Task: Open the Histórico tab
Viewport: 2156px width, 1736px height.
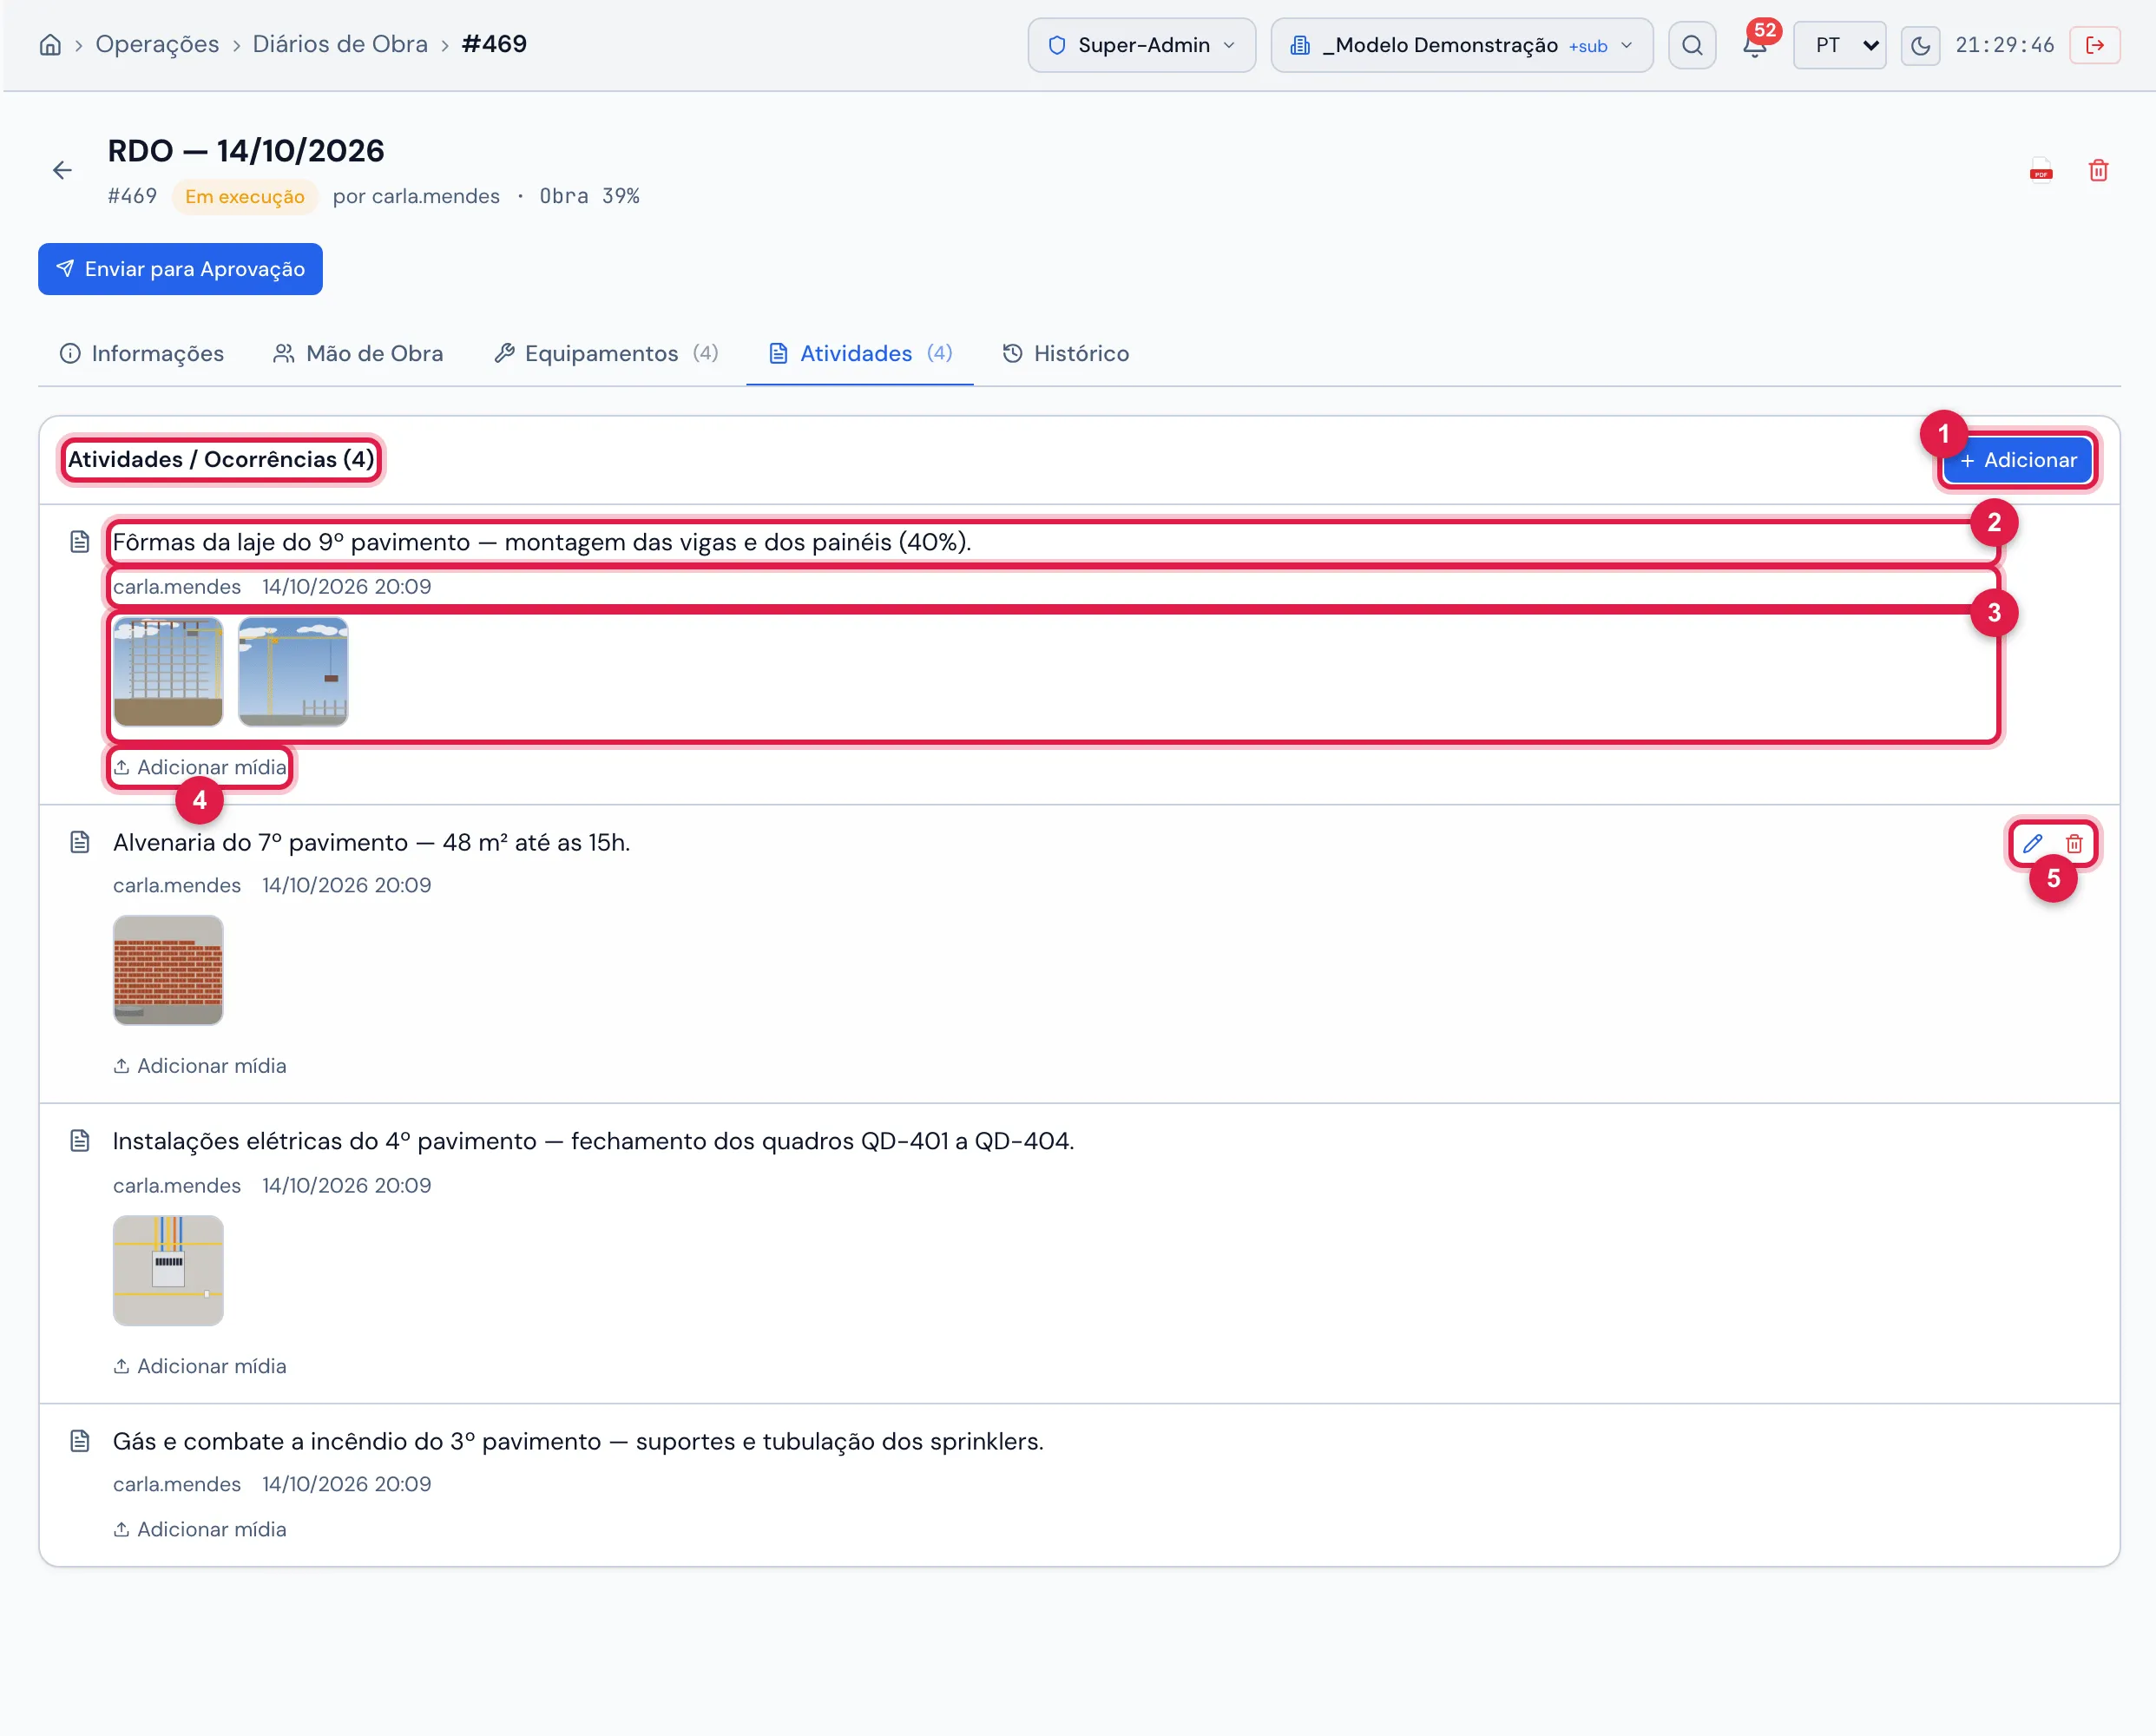Action: click(x=1065, y=353)
